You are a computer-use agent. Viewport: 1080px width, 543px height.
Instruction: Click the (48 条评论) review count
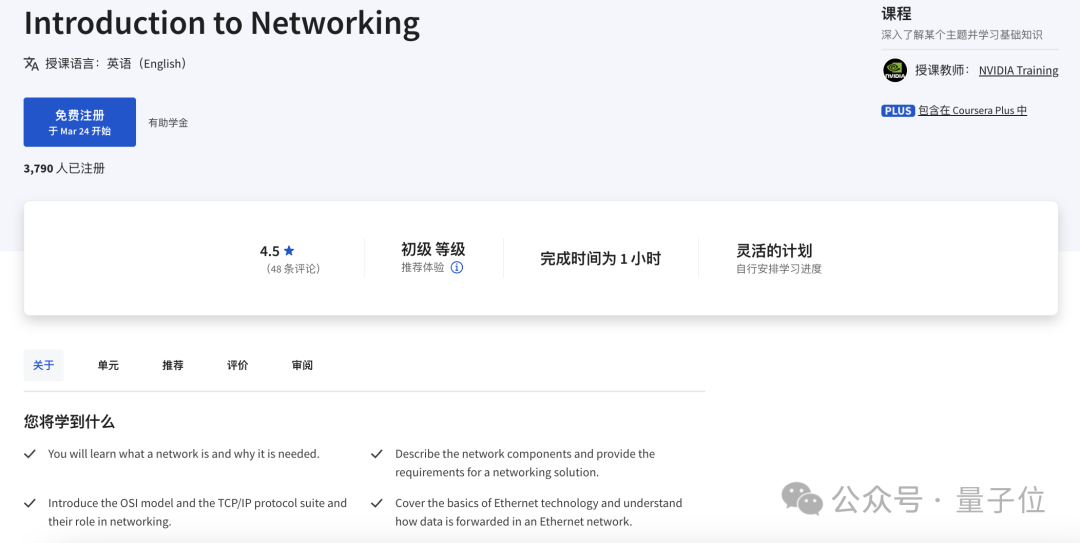(293, 269)
